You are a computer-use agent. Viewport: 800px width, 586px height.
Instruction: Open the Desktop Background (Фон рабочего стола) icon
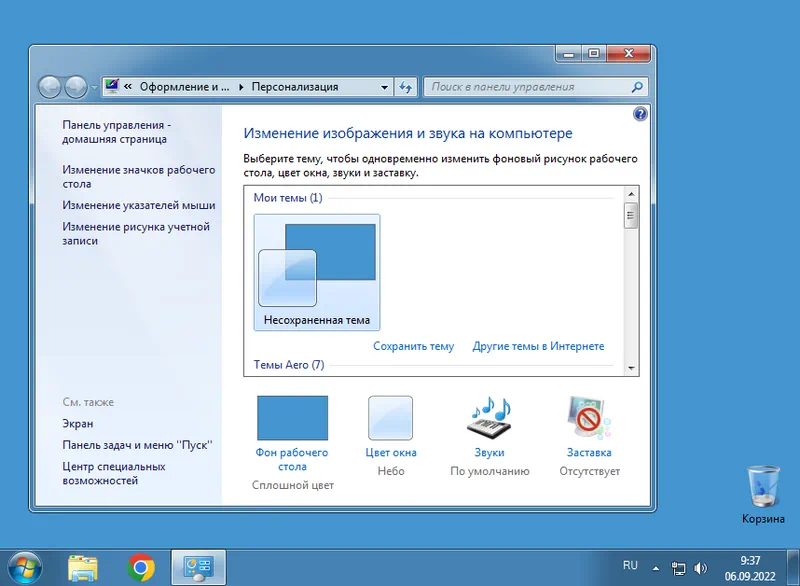click(x=292, y=418)
